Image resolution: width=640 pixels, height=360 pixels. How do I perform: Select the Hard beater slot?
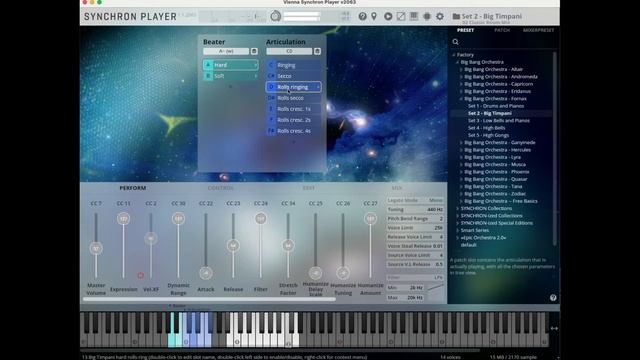231,65
